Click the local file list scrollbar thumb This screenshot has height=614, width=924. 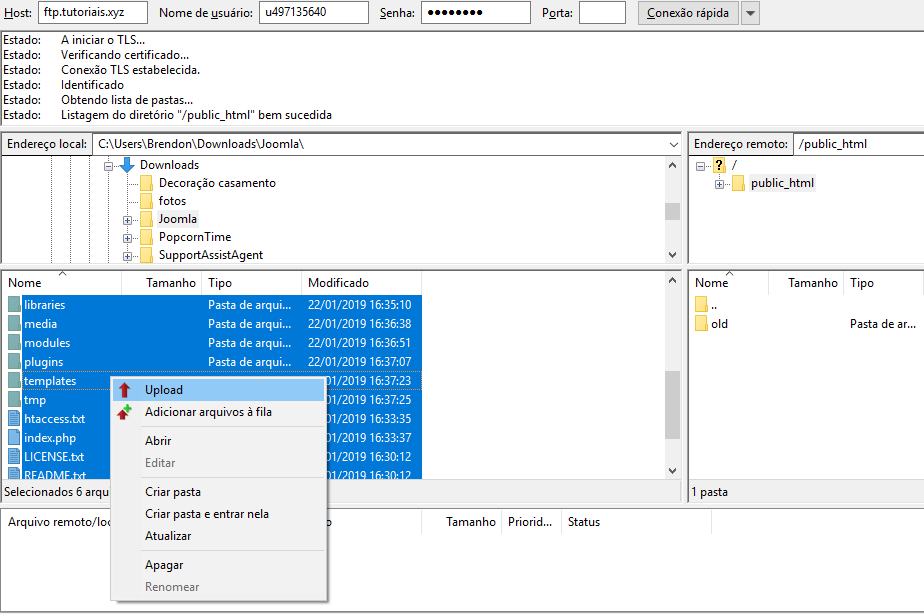point(672,405)
